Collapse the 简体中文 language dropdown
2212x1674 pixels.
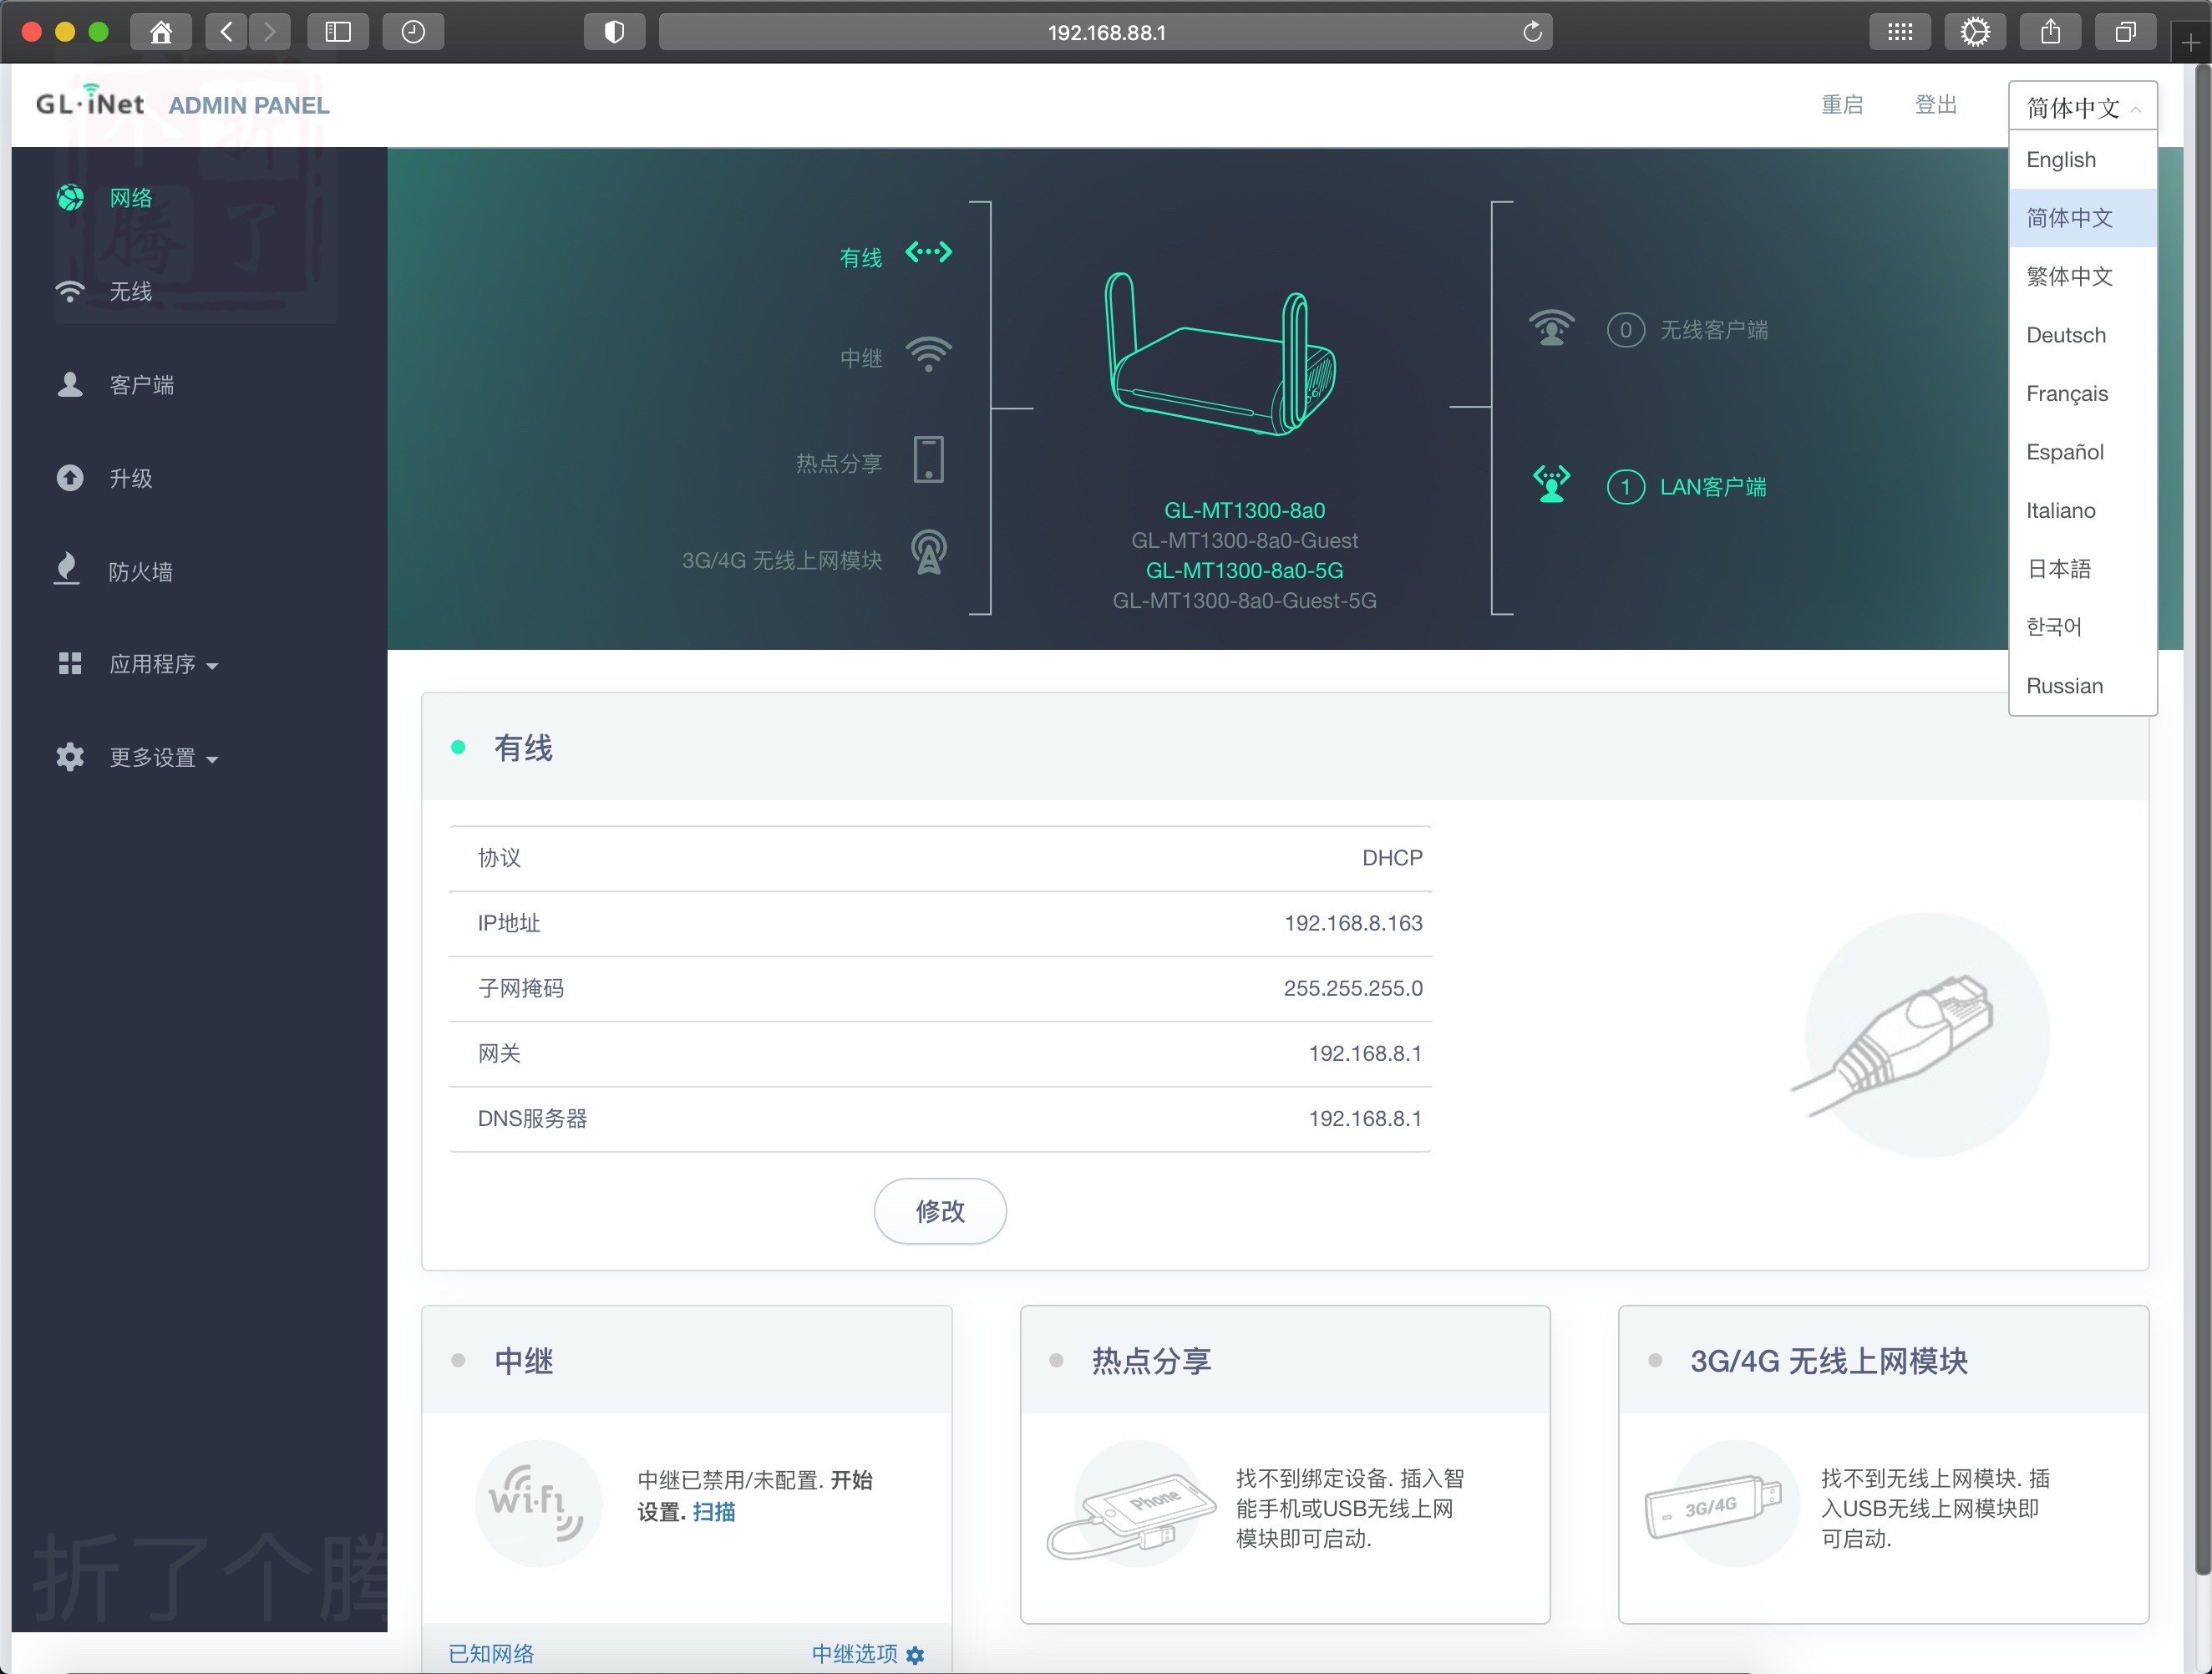click(2082, 106)
